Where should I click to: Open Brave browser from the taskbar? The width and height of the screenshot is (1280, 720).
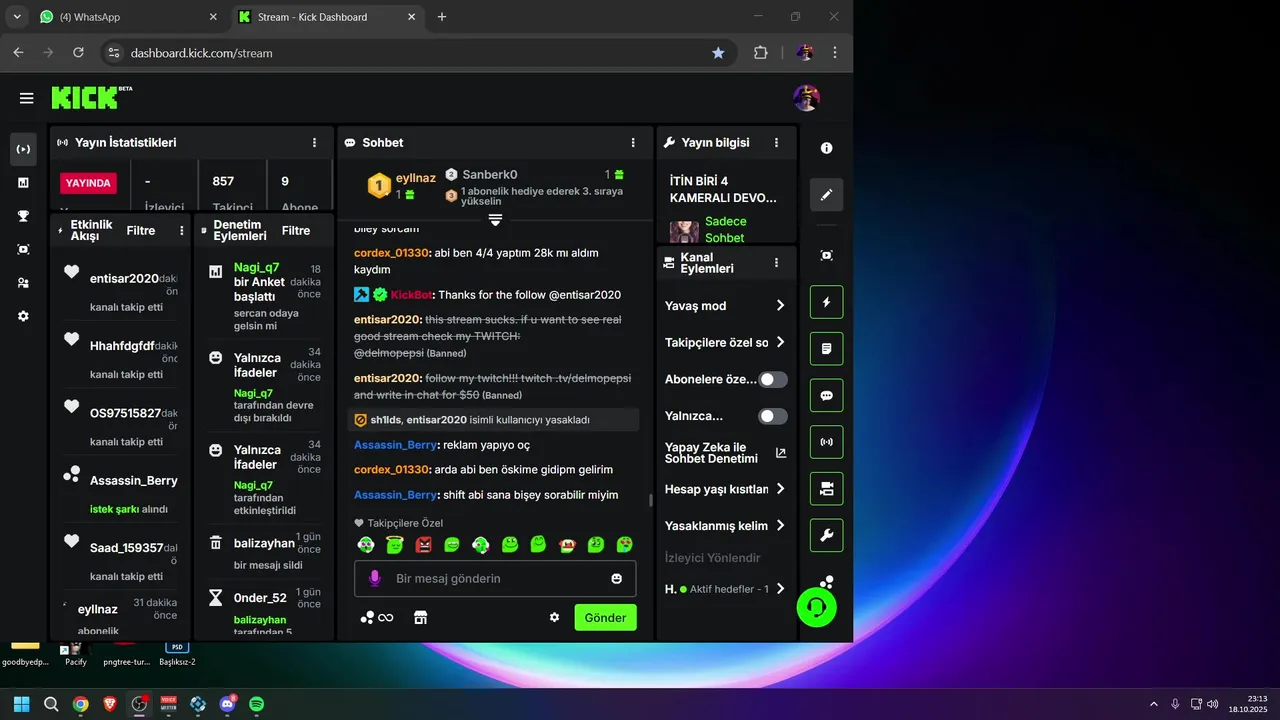click(110, 704)
